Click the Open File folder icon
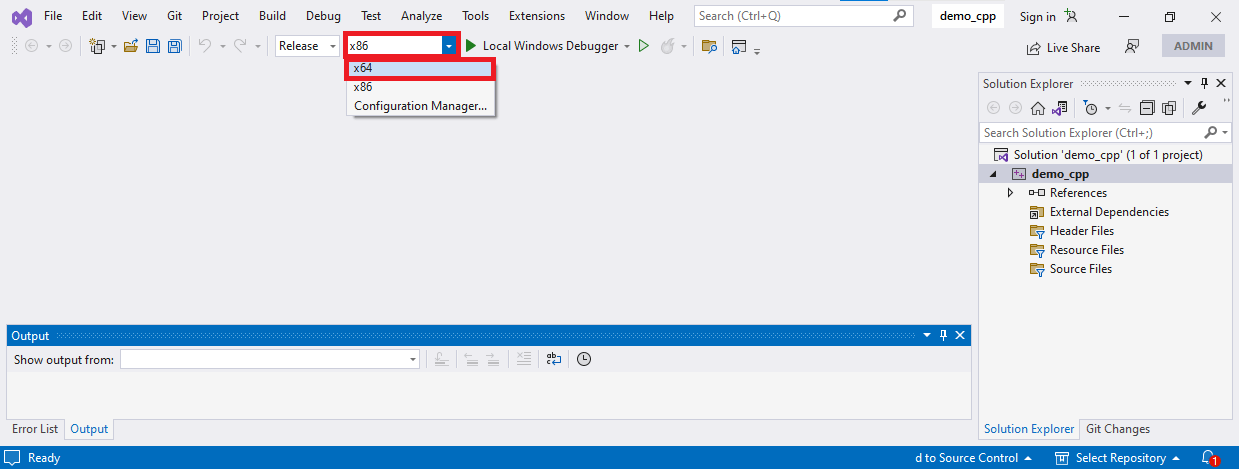Screen dimensions: 1239x469 [131, 46]
